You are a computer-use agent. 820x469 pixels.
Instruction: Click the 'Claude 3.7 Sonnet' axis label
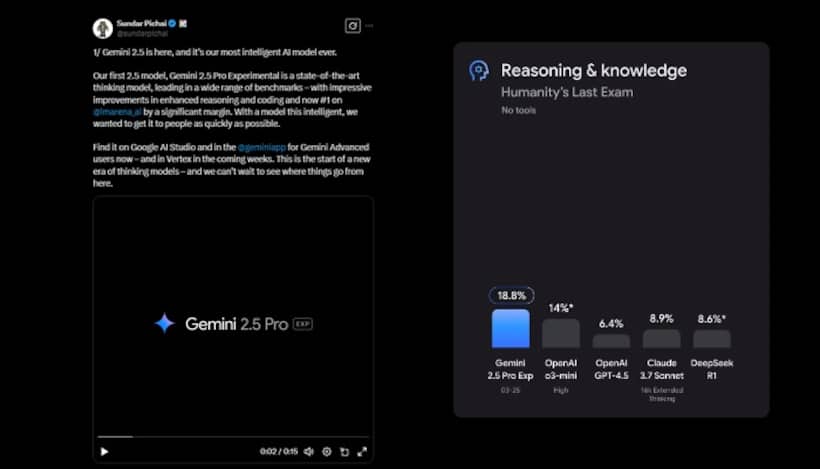tap(662, 369)
